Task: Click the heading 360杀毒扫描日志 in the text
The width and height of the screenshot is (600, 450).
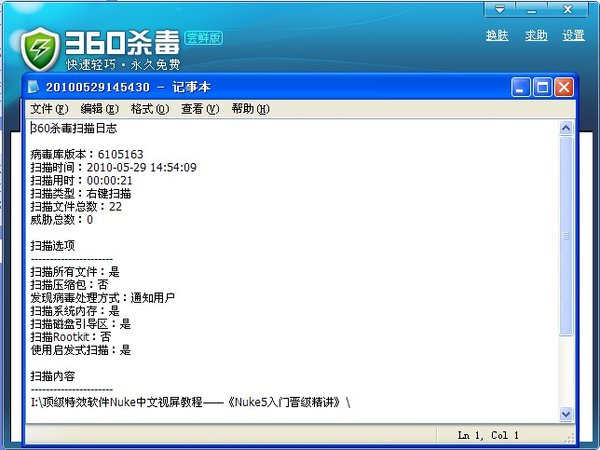Action: point(74,128)
